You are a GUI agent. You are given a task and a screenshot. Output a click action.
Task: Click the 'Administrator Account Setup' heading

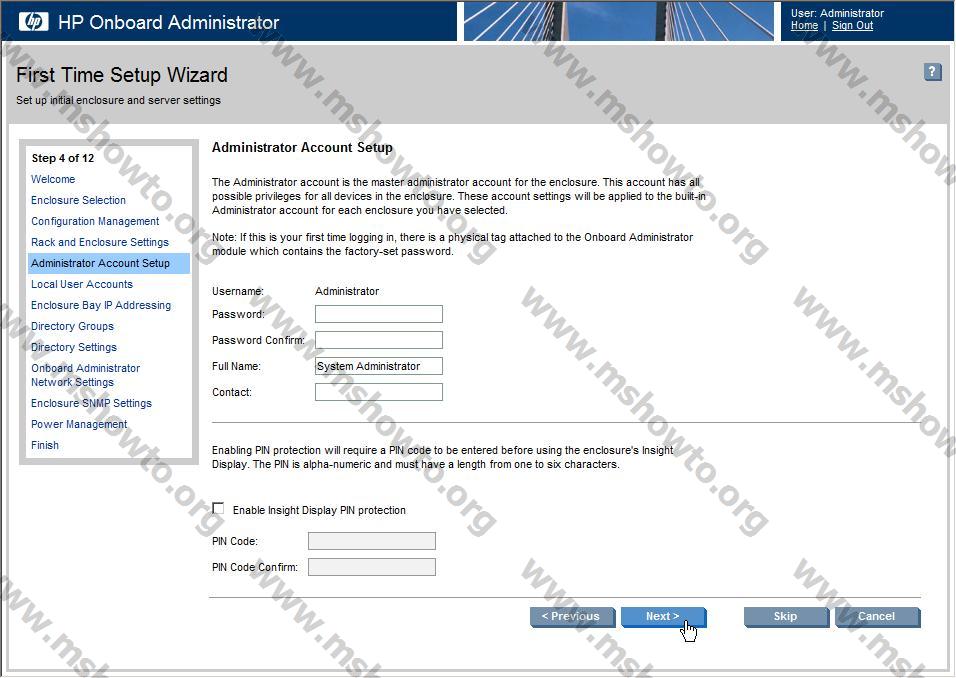(x=302, y=148)
